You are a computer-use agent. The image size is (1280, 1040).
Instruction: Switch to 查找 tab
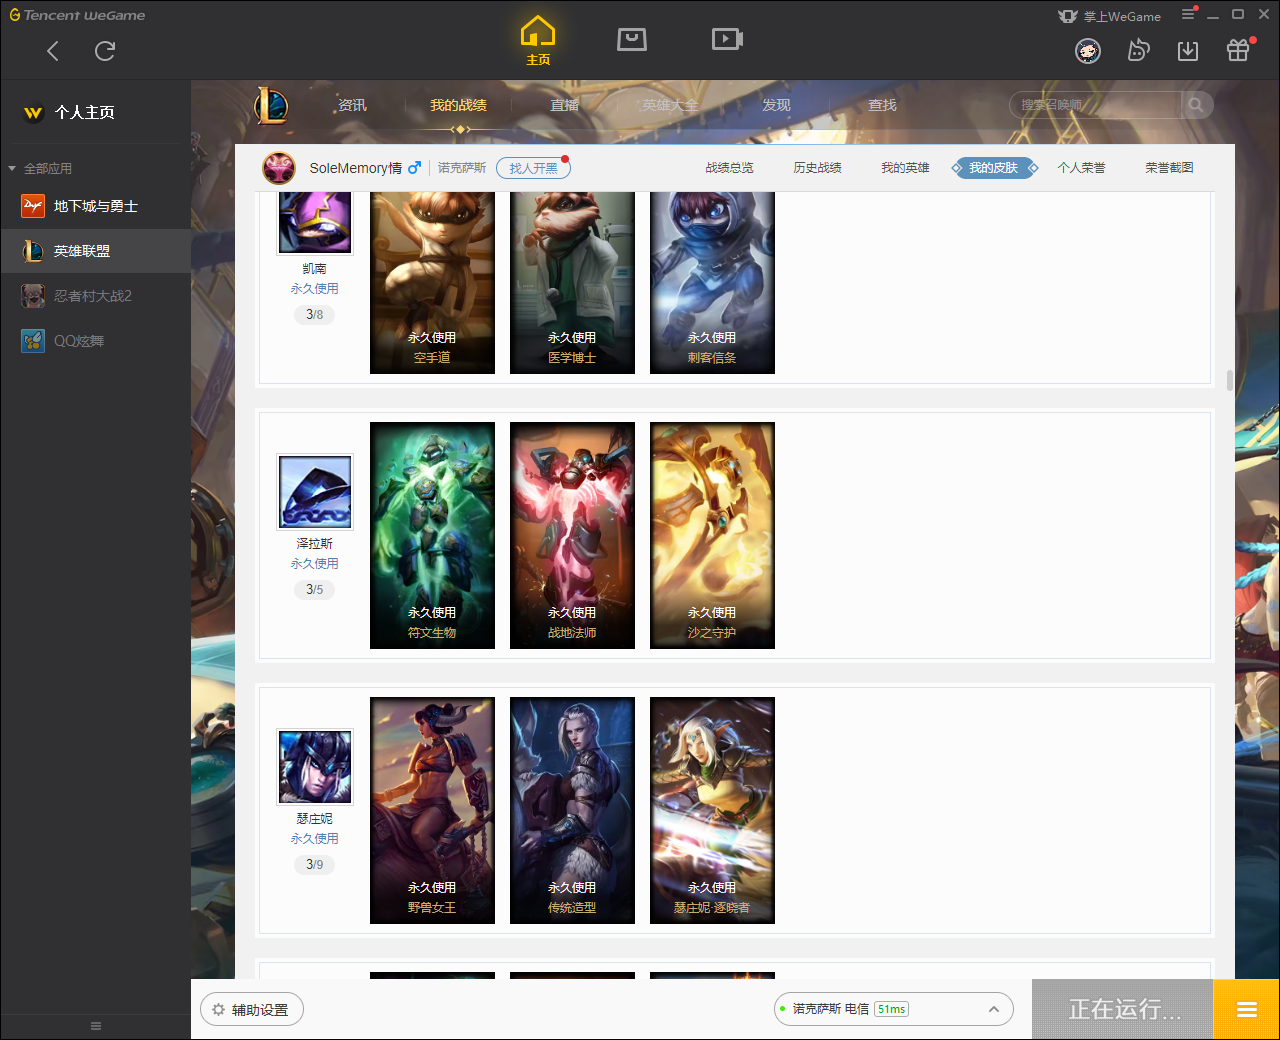(882, 105)
